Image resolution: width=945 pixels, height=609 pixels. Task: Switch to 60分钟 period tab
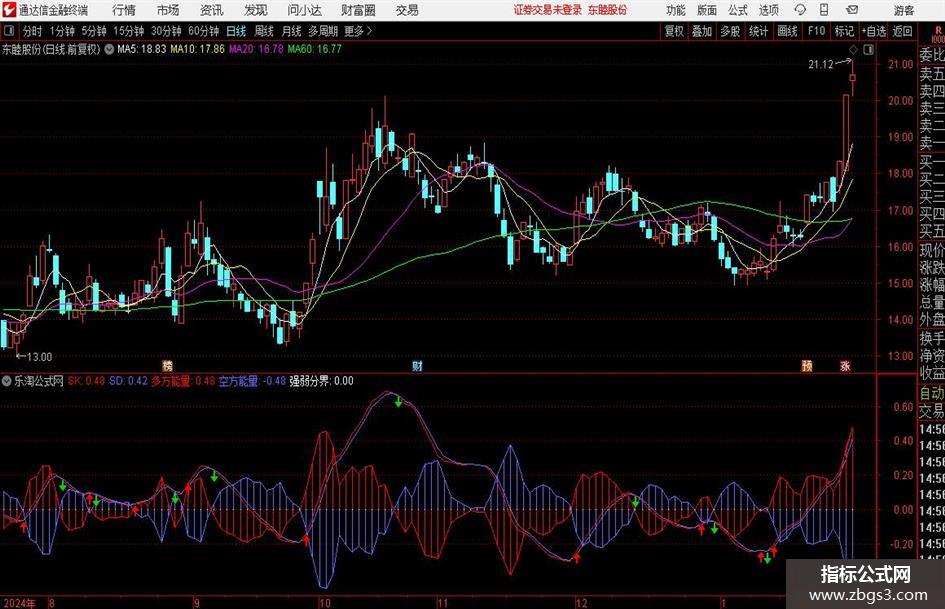click(204, 31)
